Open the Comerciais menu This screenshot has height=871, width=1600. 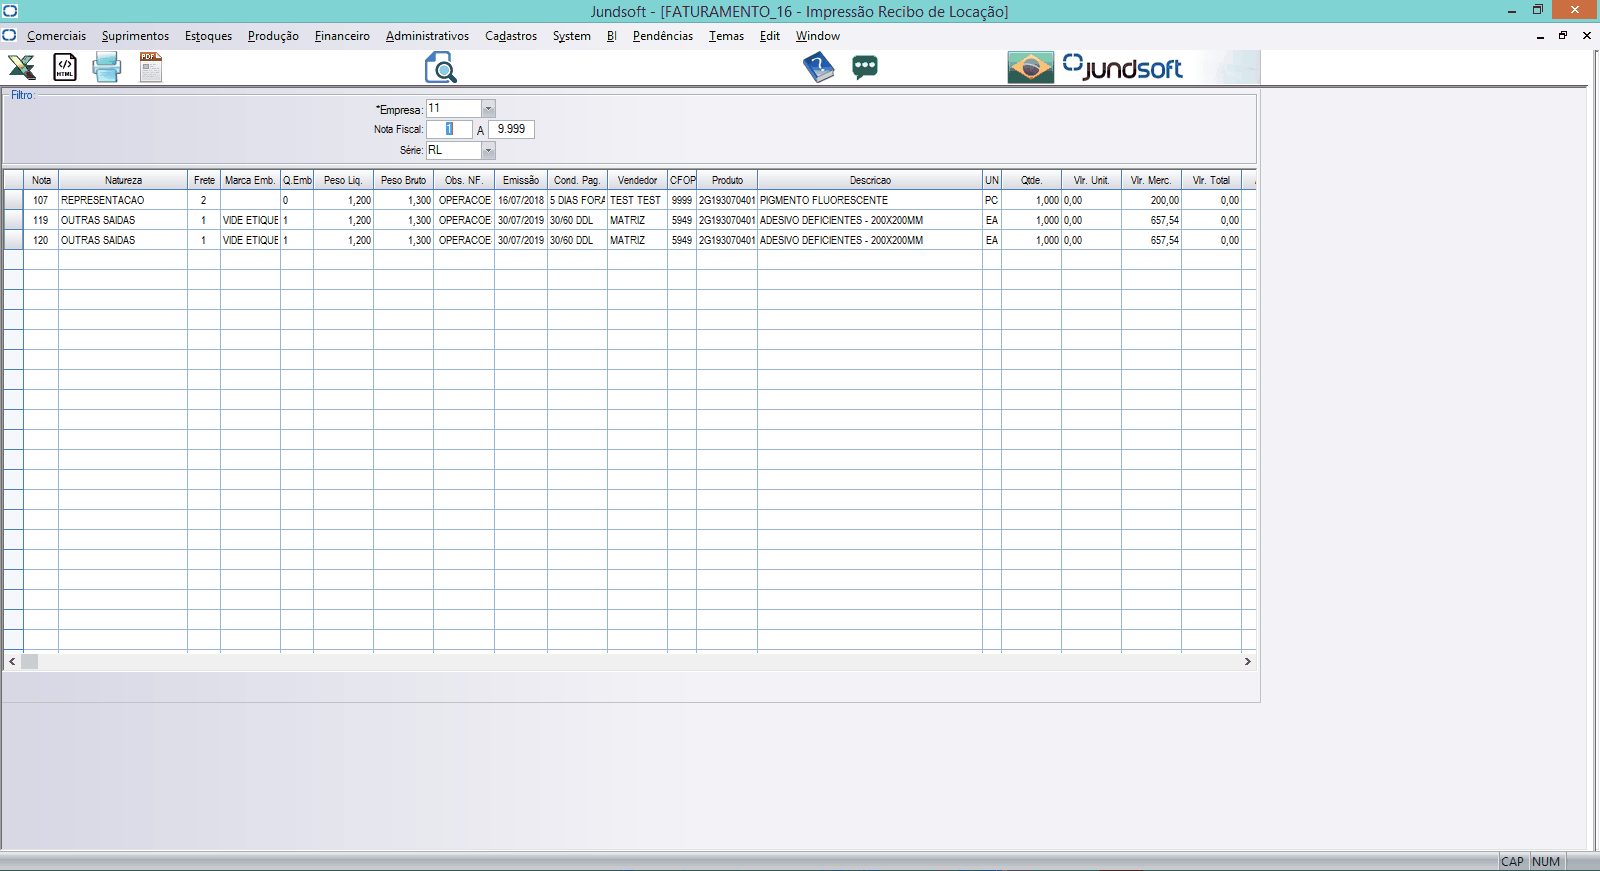[x=56, y=36]
